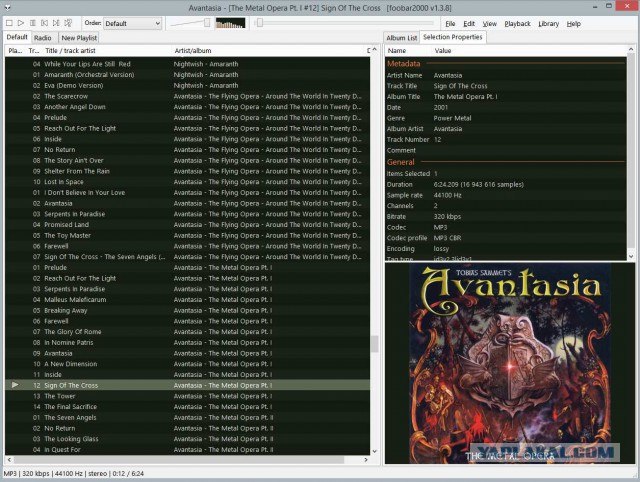Open the Edit menu
Image resolution: width=640 pixels, height=482 pixels.
pos(469,24)
